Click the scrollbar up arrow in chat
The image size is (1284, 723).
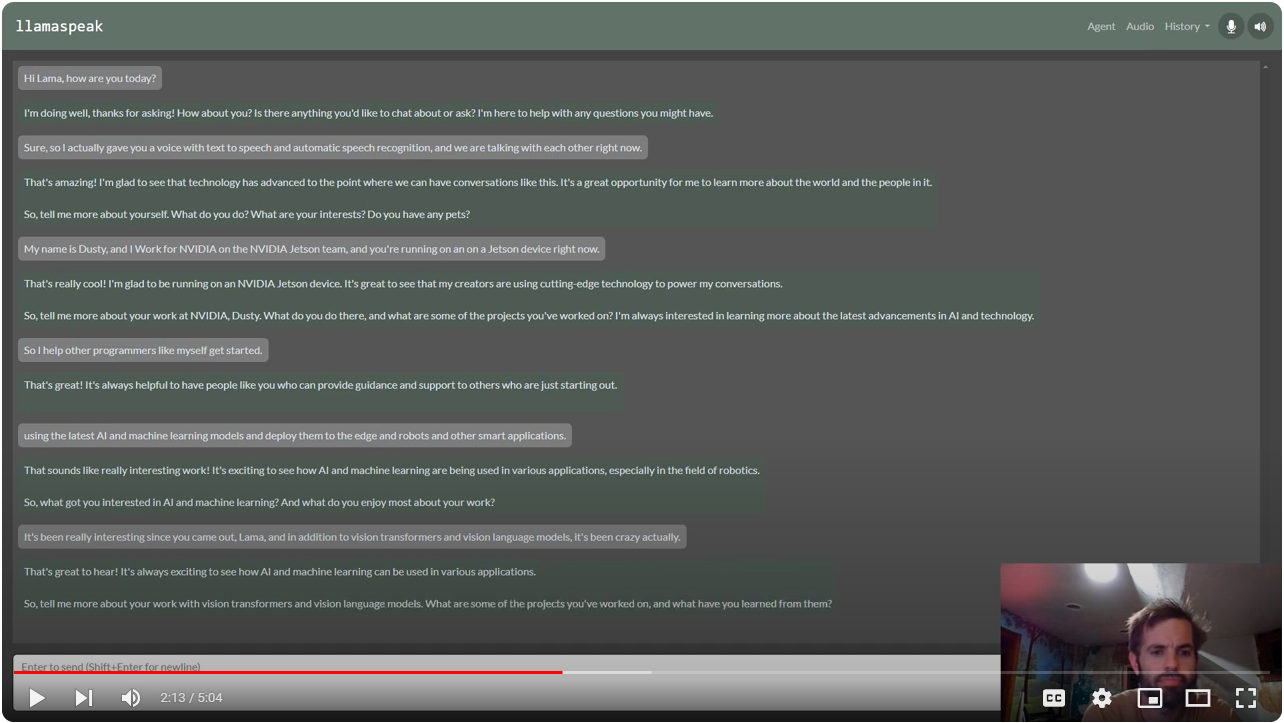pyautogui.click(x=1267, y=67)
